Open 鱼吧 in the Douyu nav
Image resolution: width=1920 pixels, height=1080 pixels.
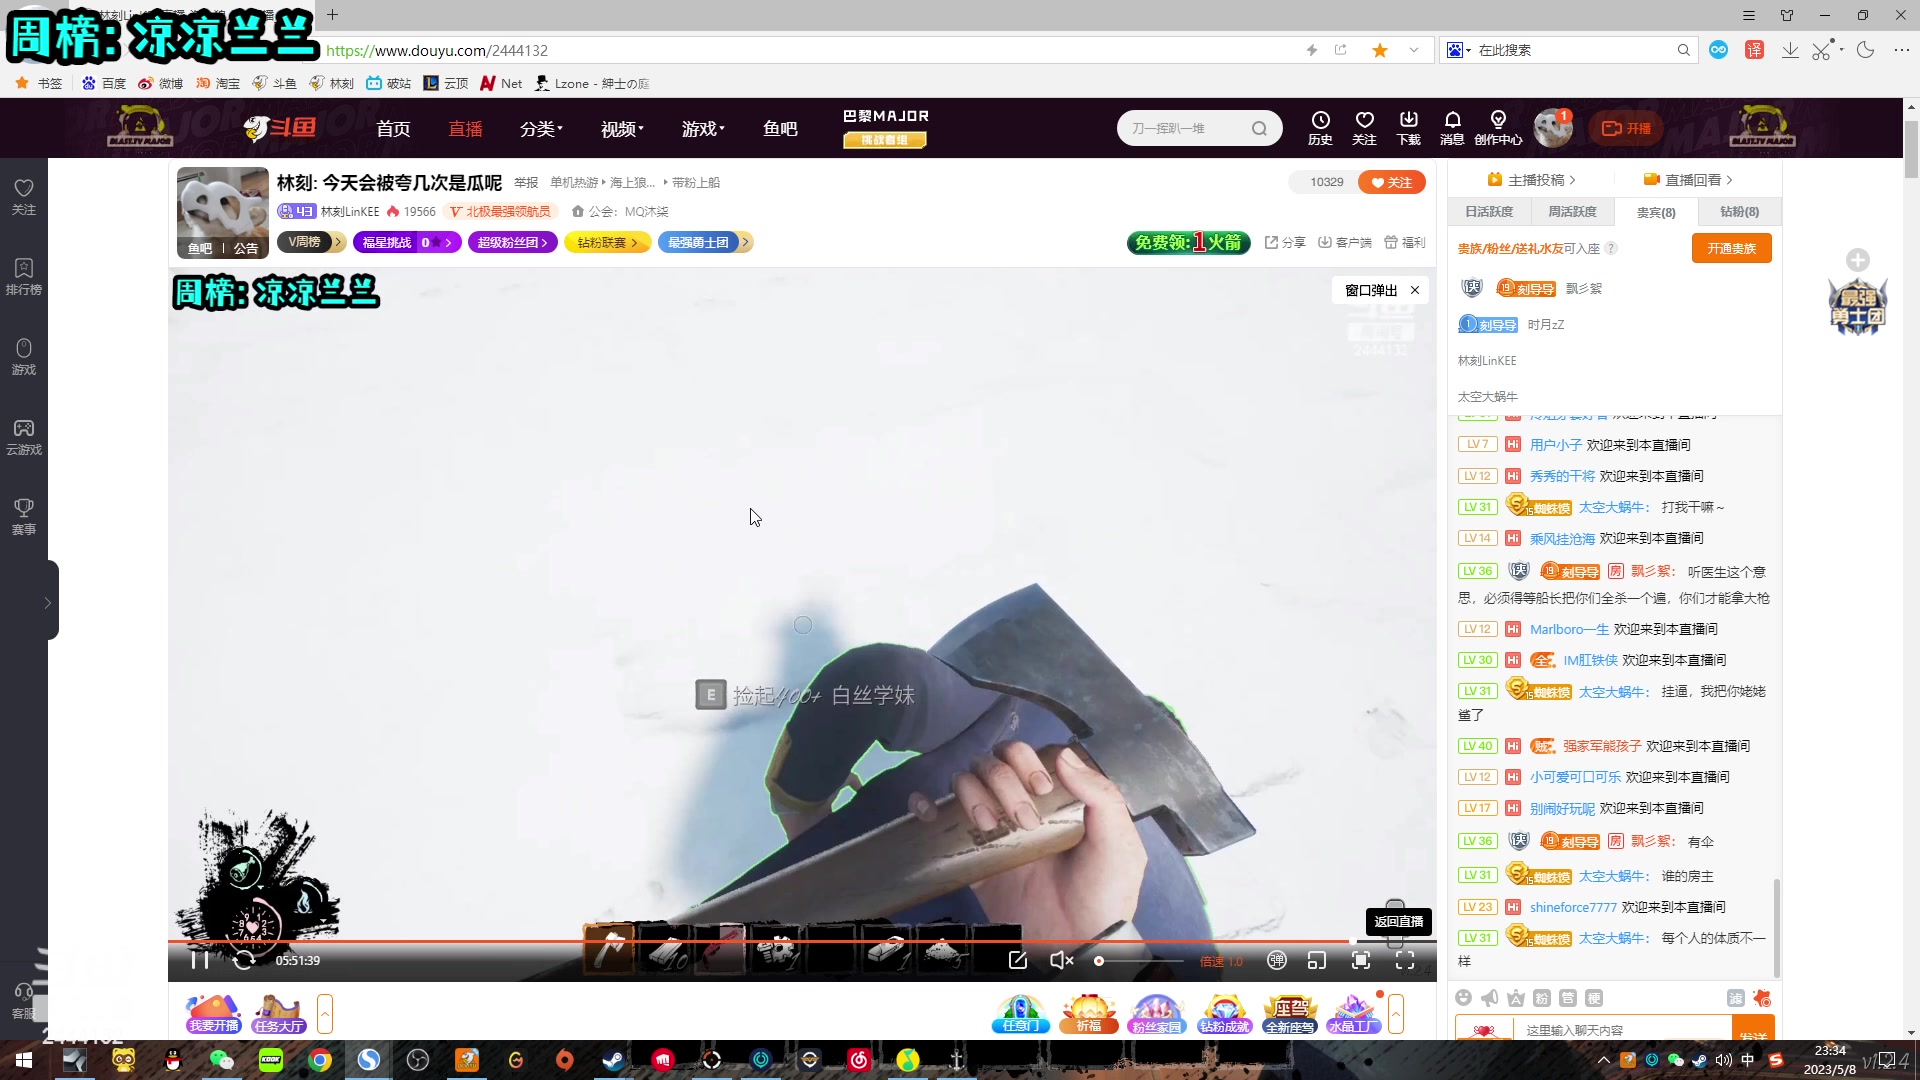[x=780, y=128]
